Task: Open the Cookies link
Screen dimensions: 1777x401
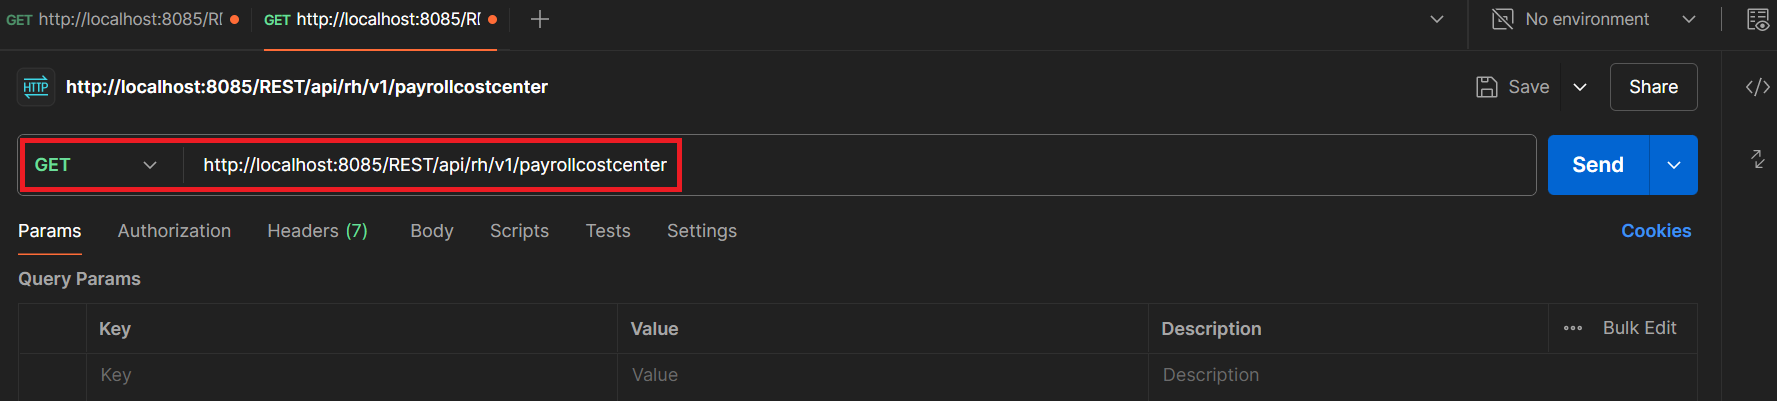Action: point(1655,231)
